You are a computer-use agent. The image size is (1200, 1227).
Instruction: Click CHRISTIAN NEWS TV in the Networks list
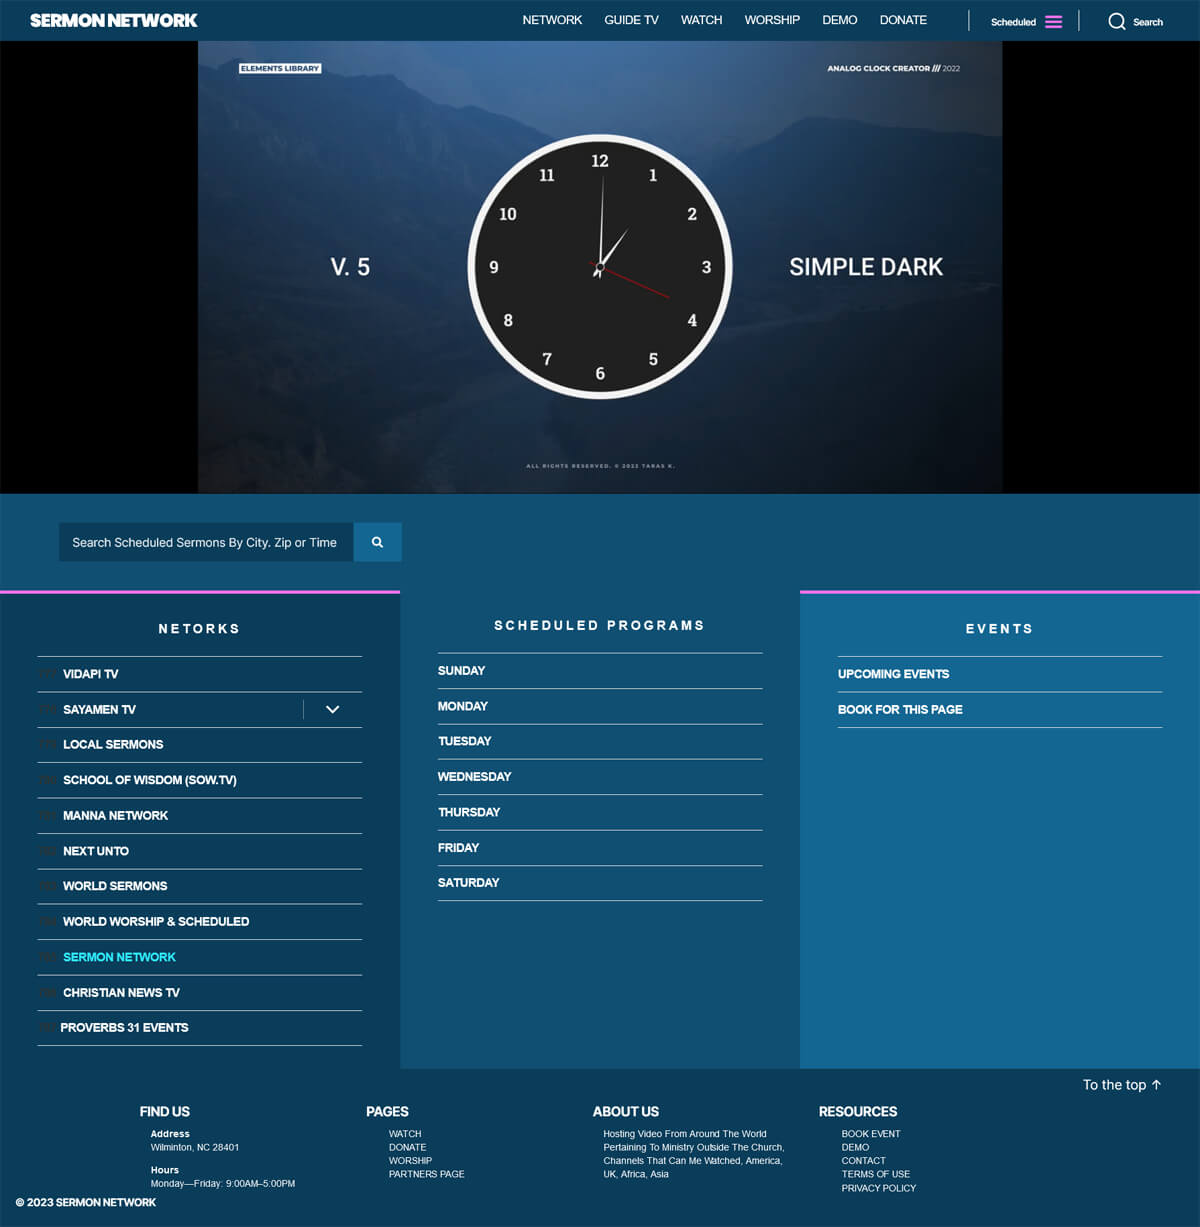click(121, 992)
